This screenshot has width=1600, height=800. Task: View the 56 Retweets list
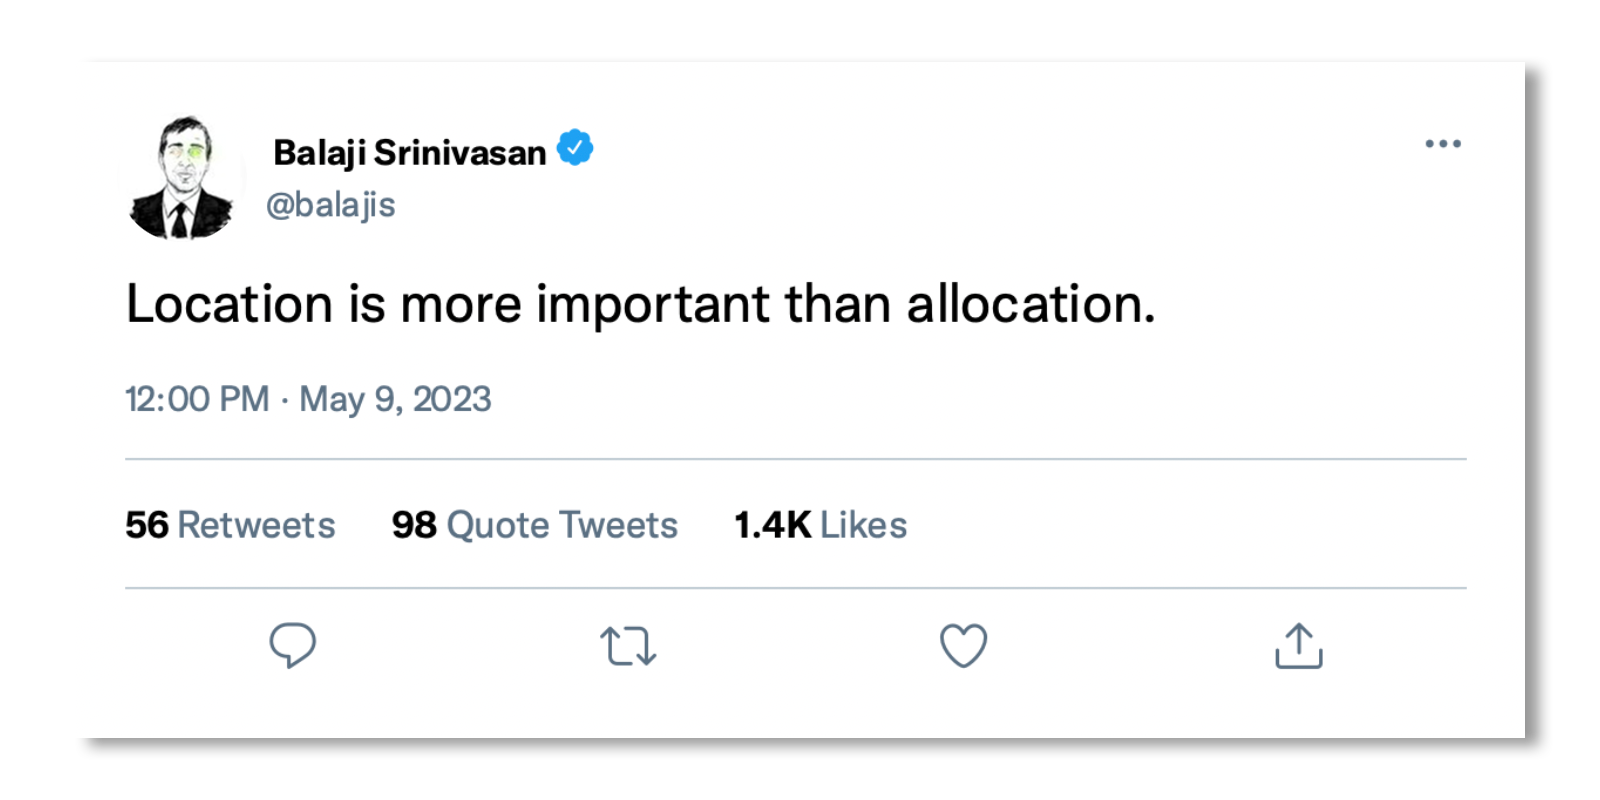click(x=230, y=525)
